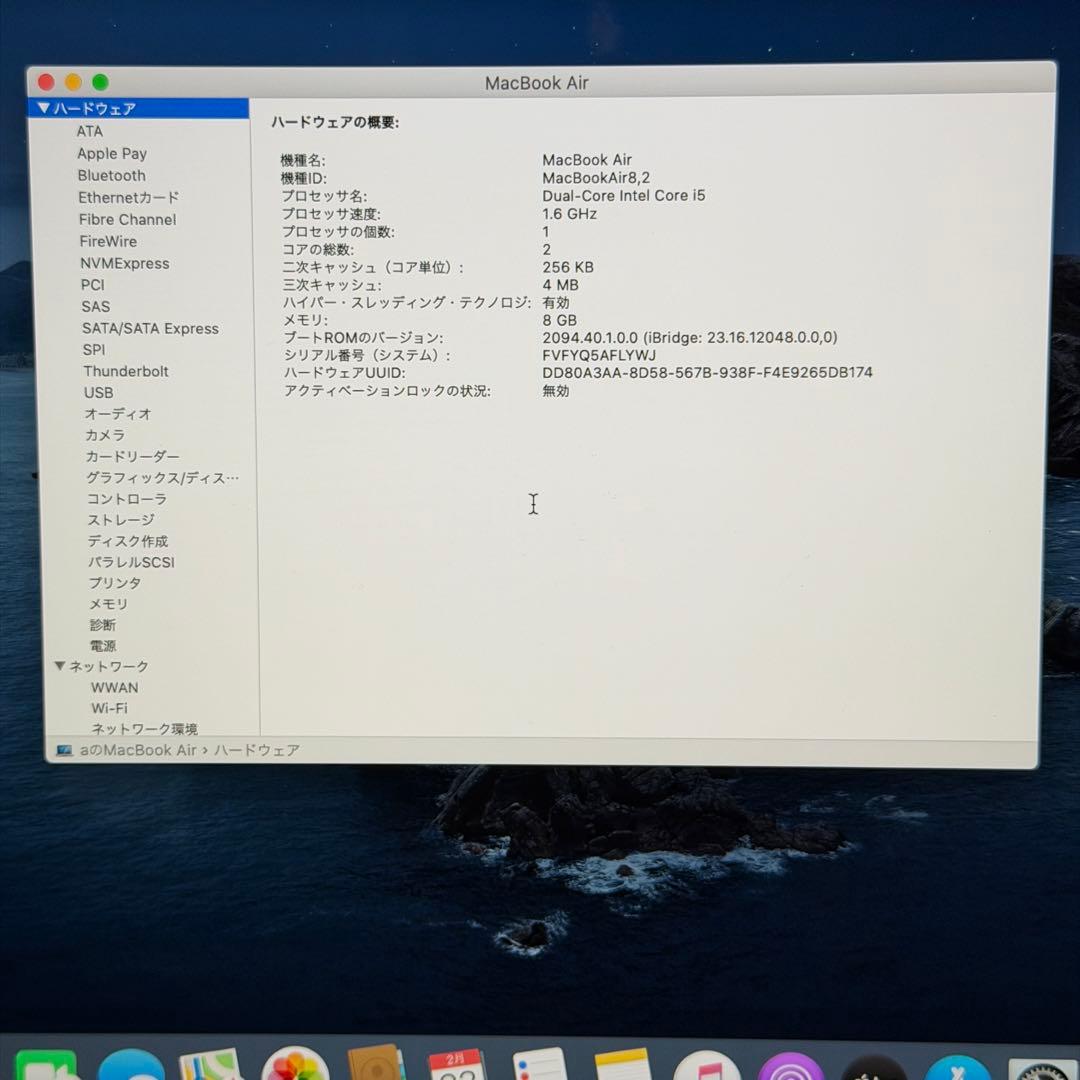The height and width of the screenshot is (1080, 1080).
Task: Minimize window with the yellow button
Action: (x=73, y=83)
